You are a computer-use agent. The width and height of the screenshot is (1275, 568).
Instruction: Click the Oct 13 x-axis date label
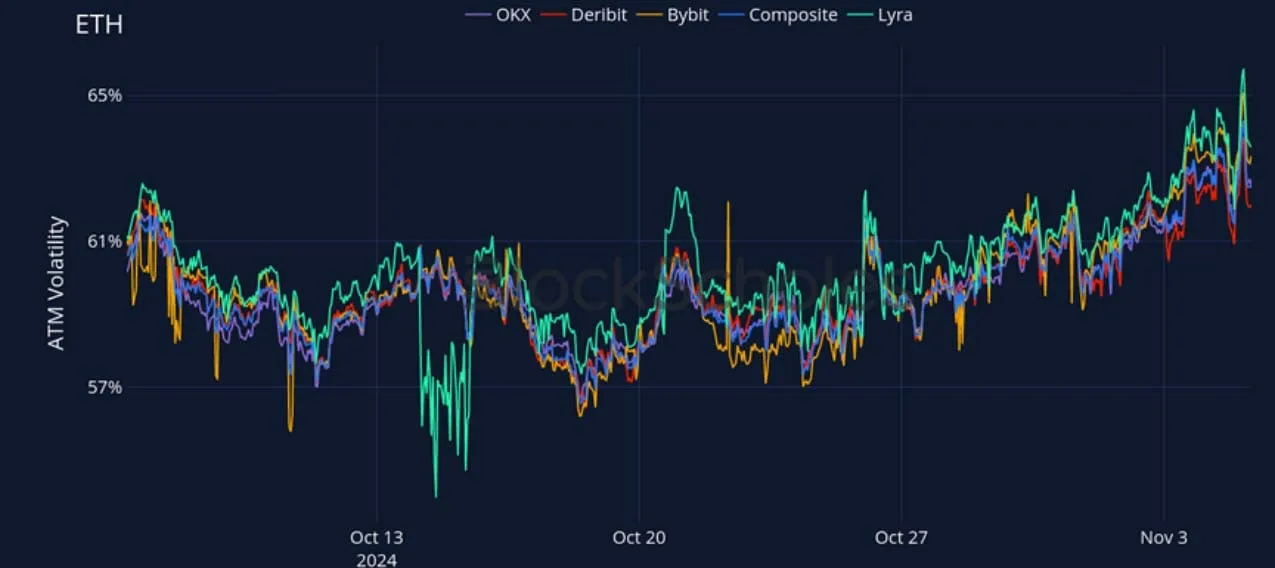pos(376,538)
